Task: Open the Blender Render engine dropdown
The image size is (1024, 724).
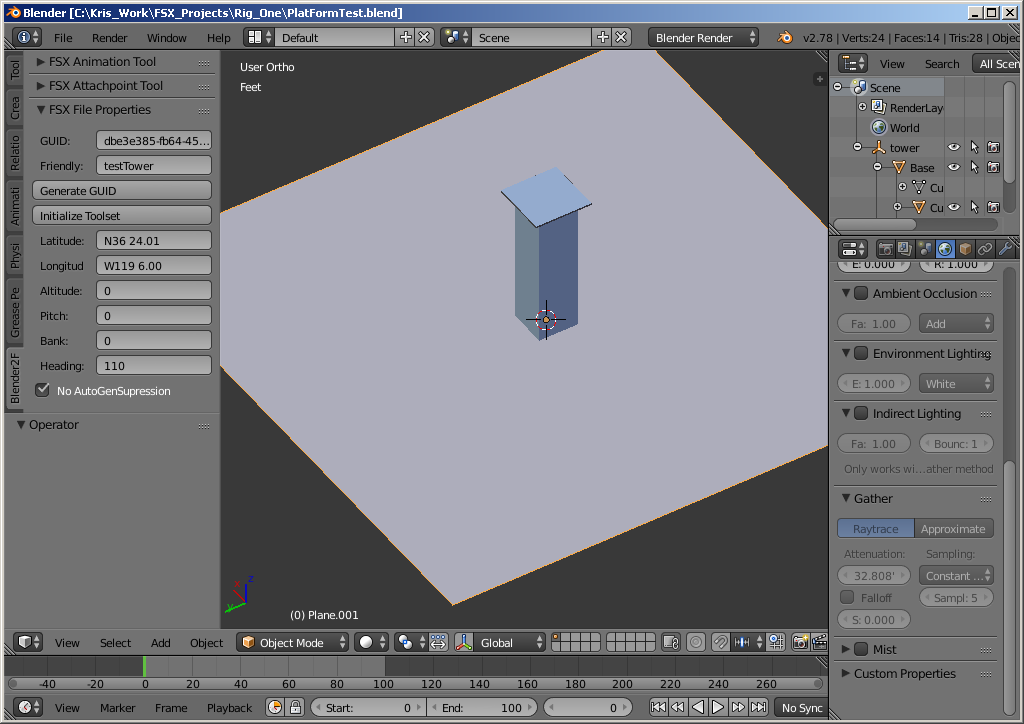Action: click(x=703, y=38)
